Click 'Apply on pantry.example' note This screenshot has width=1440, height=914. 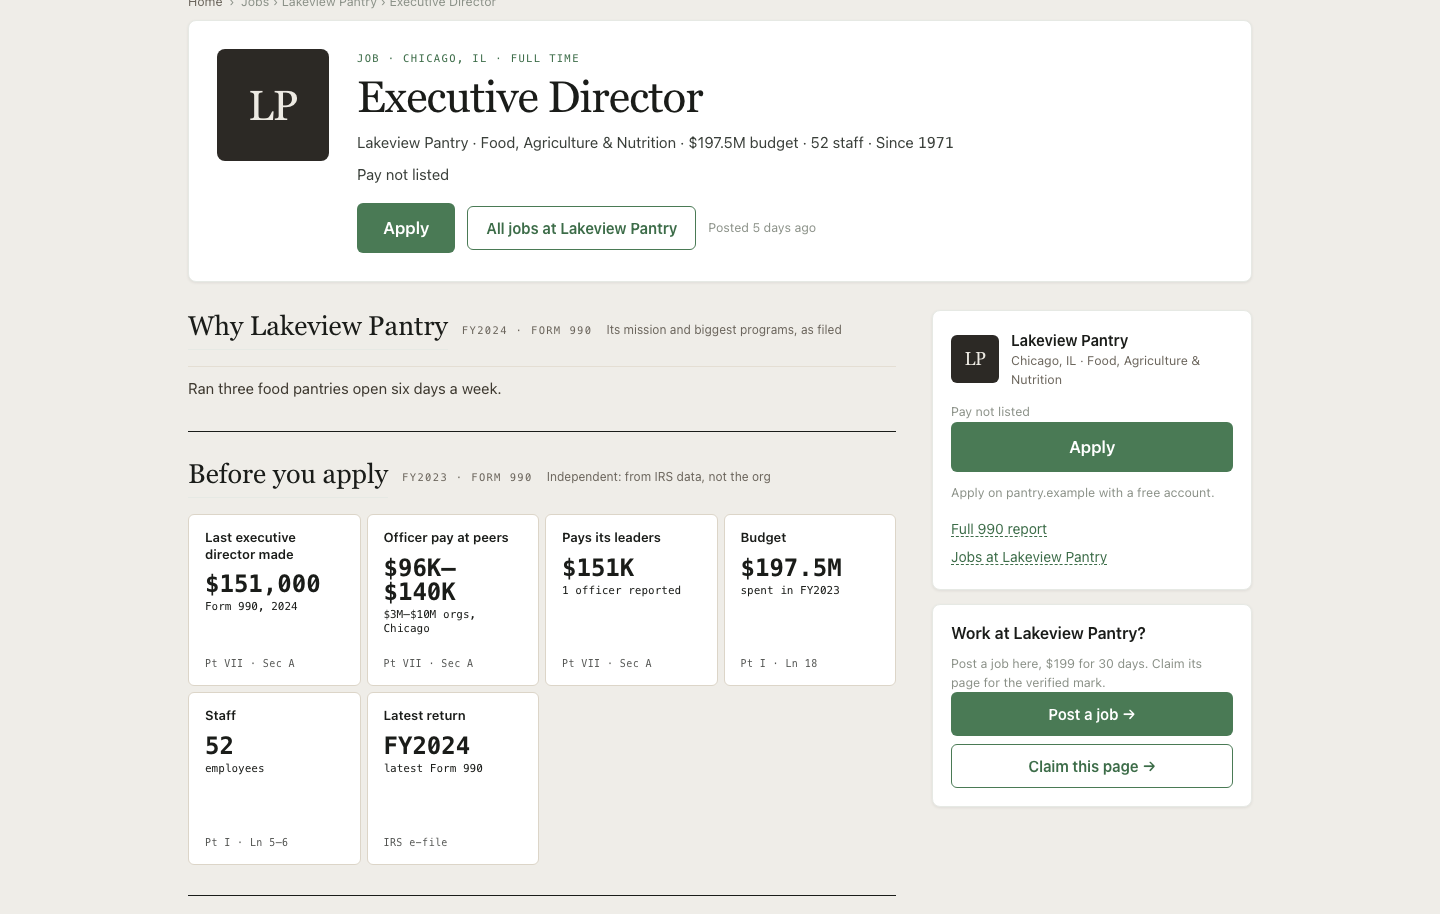(x=1082, y=493)
